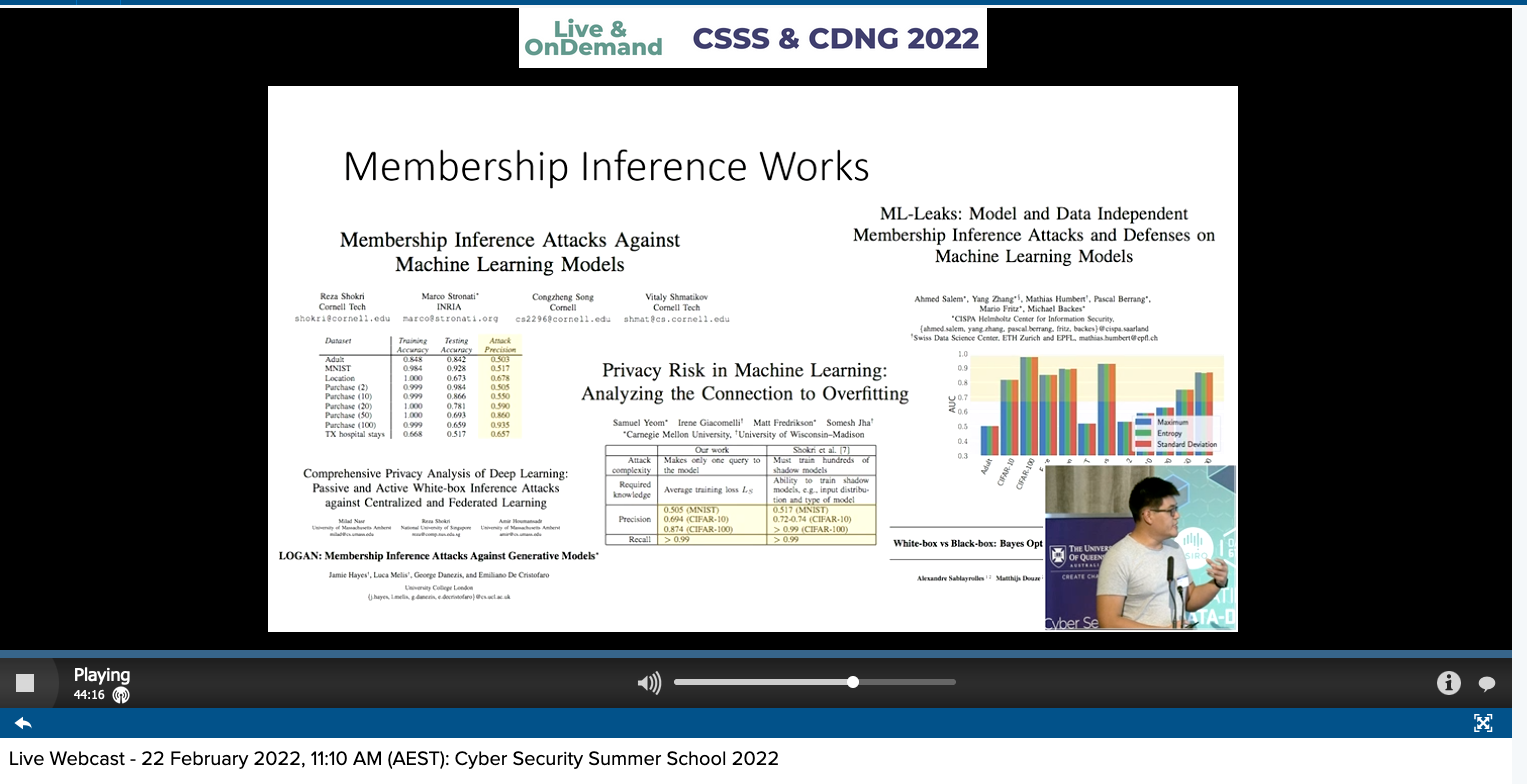Click the 44:16 elapsed time readout
1527x784 pixels.
tap(89, 695)
